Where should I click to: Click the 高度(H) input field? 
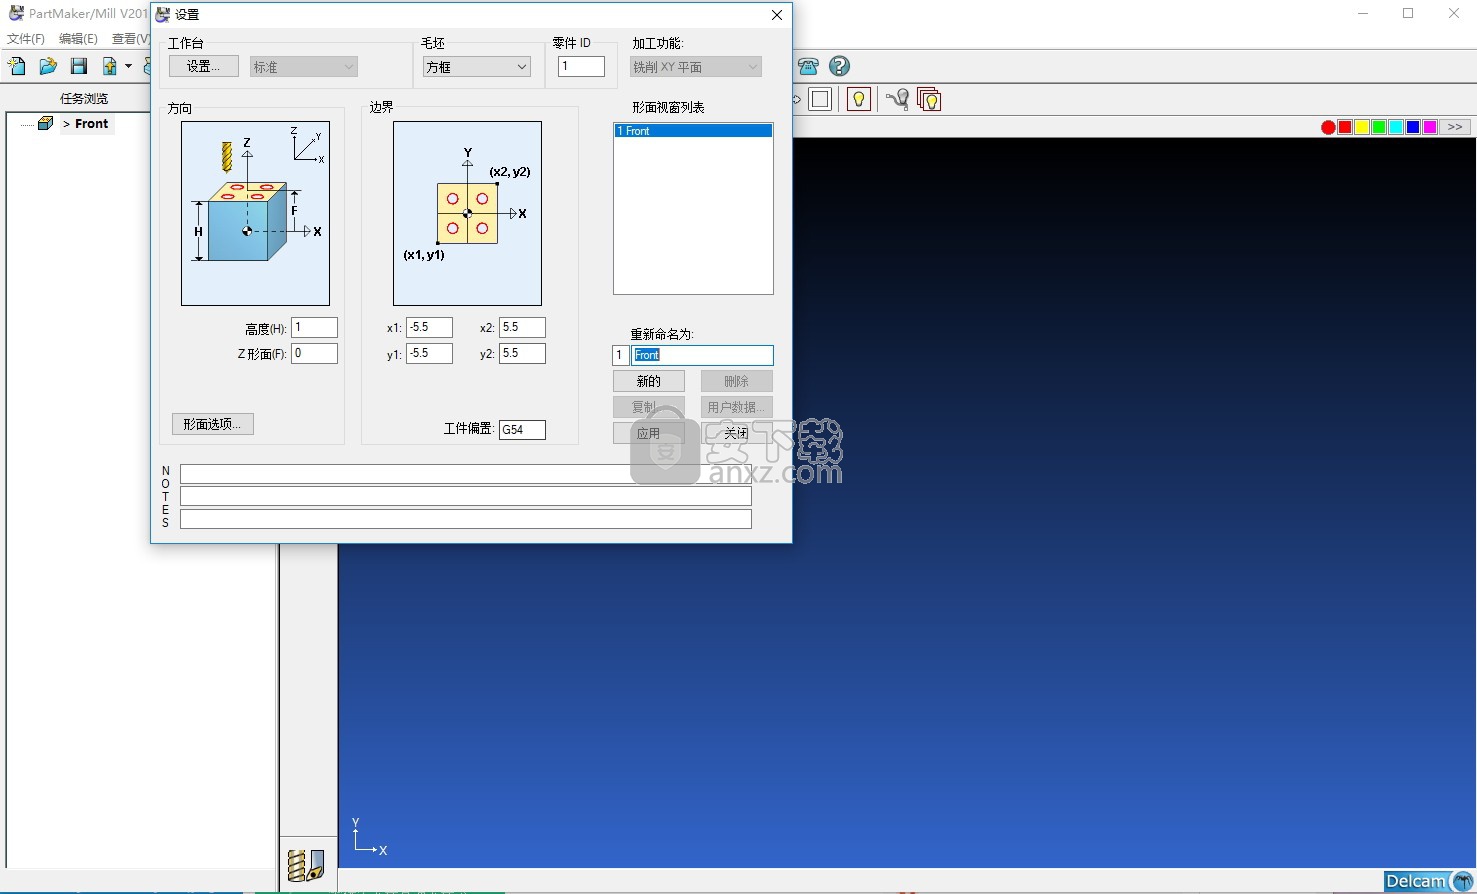[314, 327]
